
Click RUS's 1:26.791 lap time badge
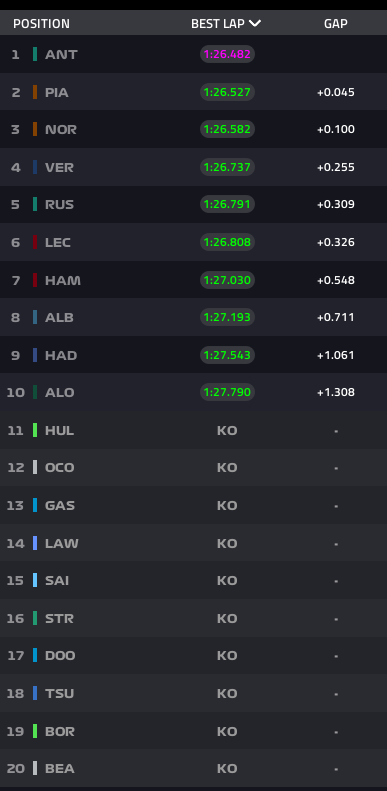(x=227, y=204)
